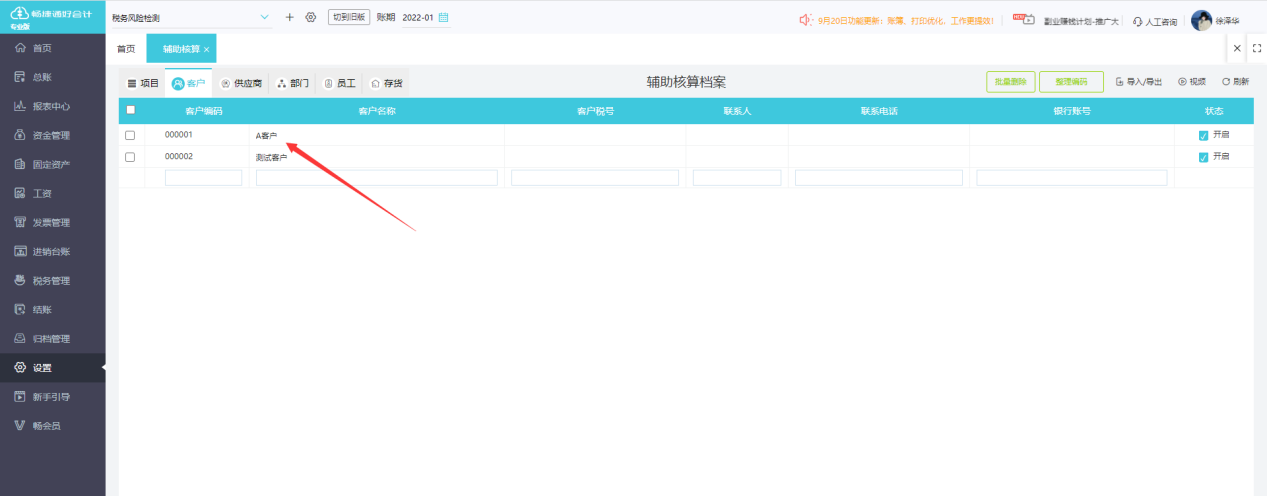This screenshot has height=496, width=1267.
Task: Switch to the 员工 category tab
Action: [340, 84]
